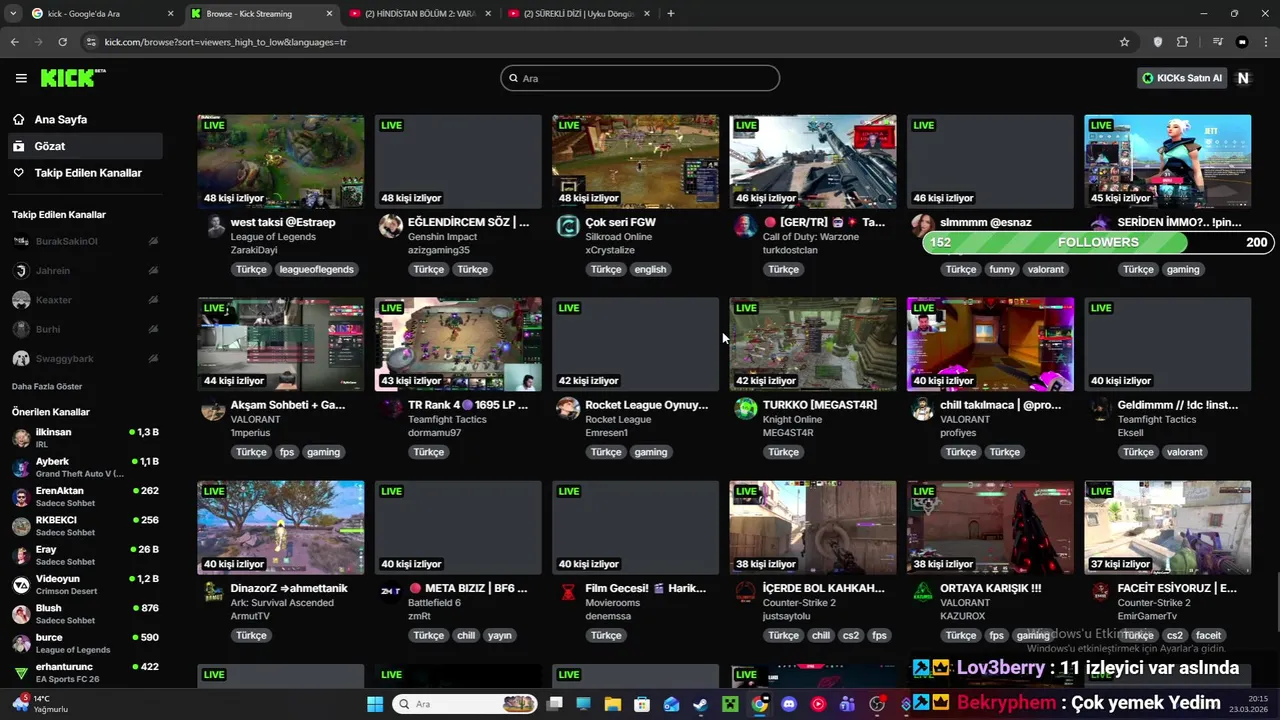Click Windows taskbar Ara search box
Screen dimensions: 1280x720
[x=465, y=704]
